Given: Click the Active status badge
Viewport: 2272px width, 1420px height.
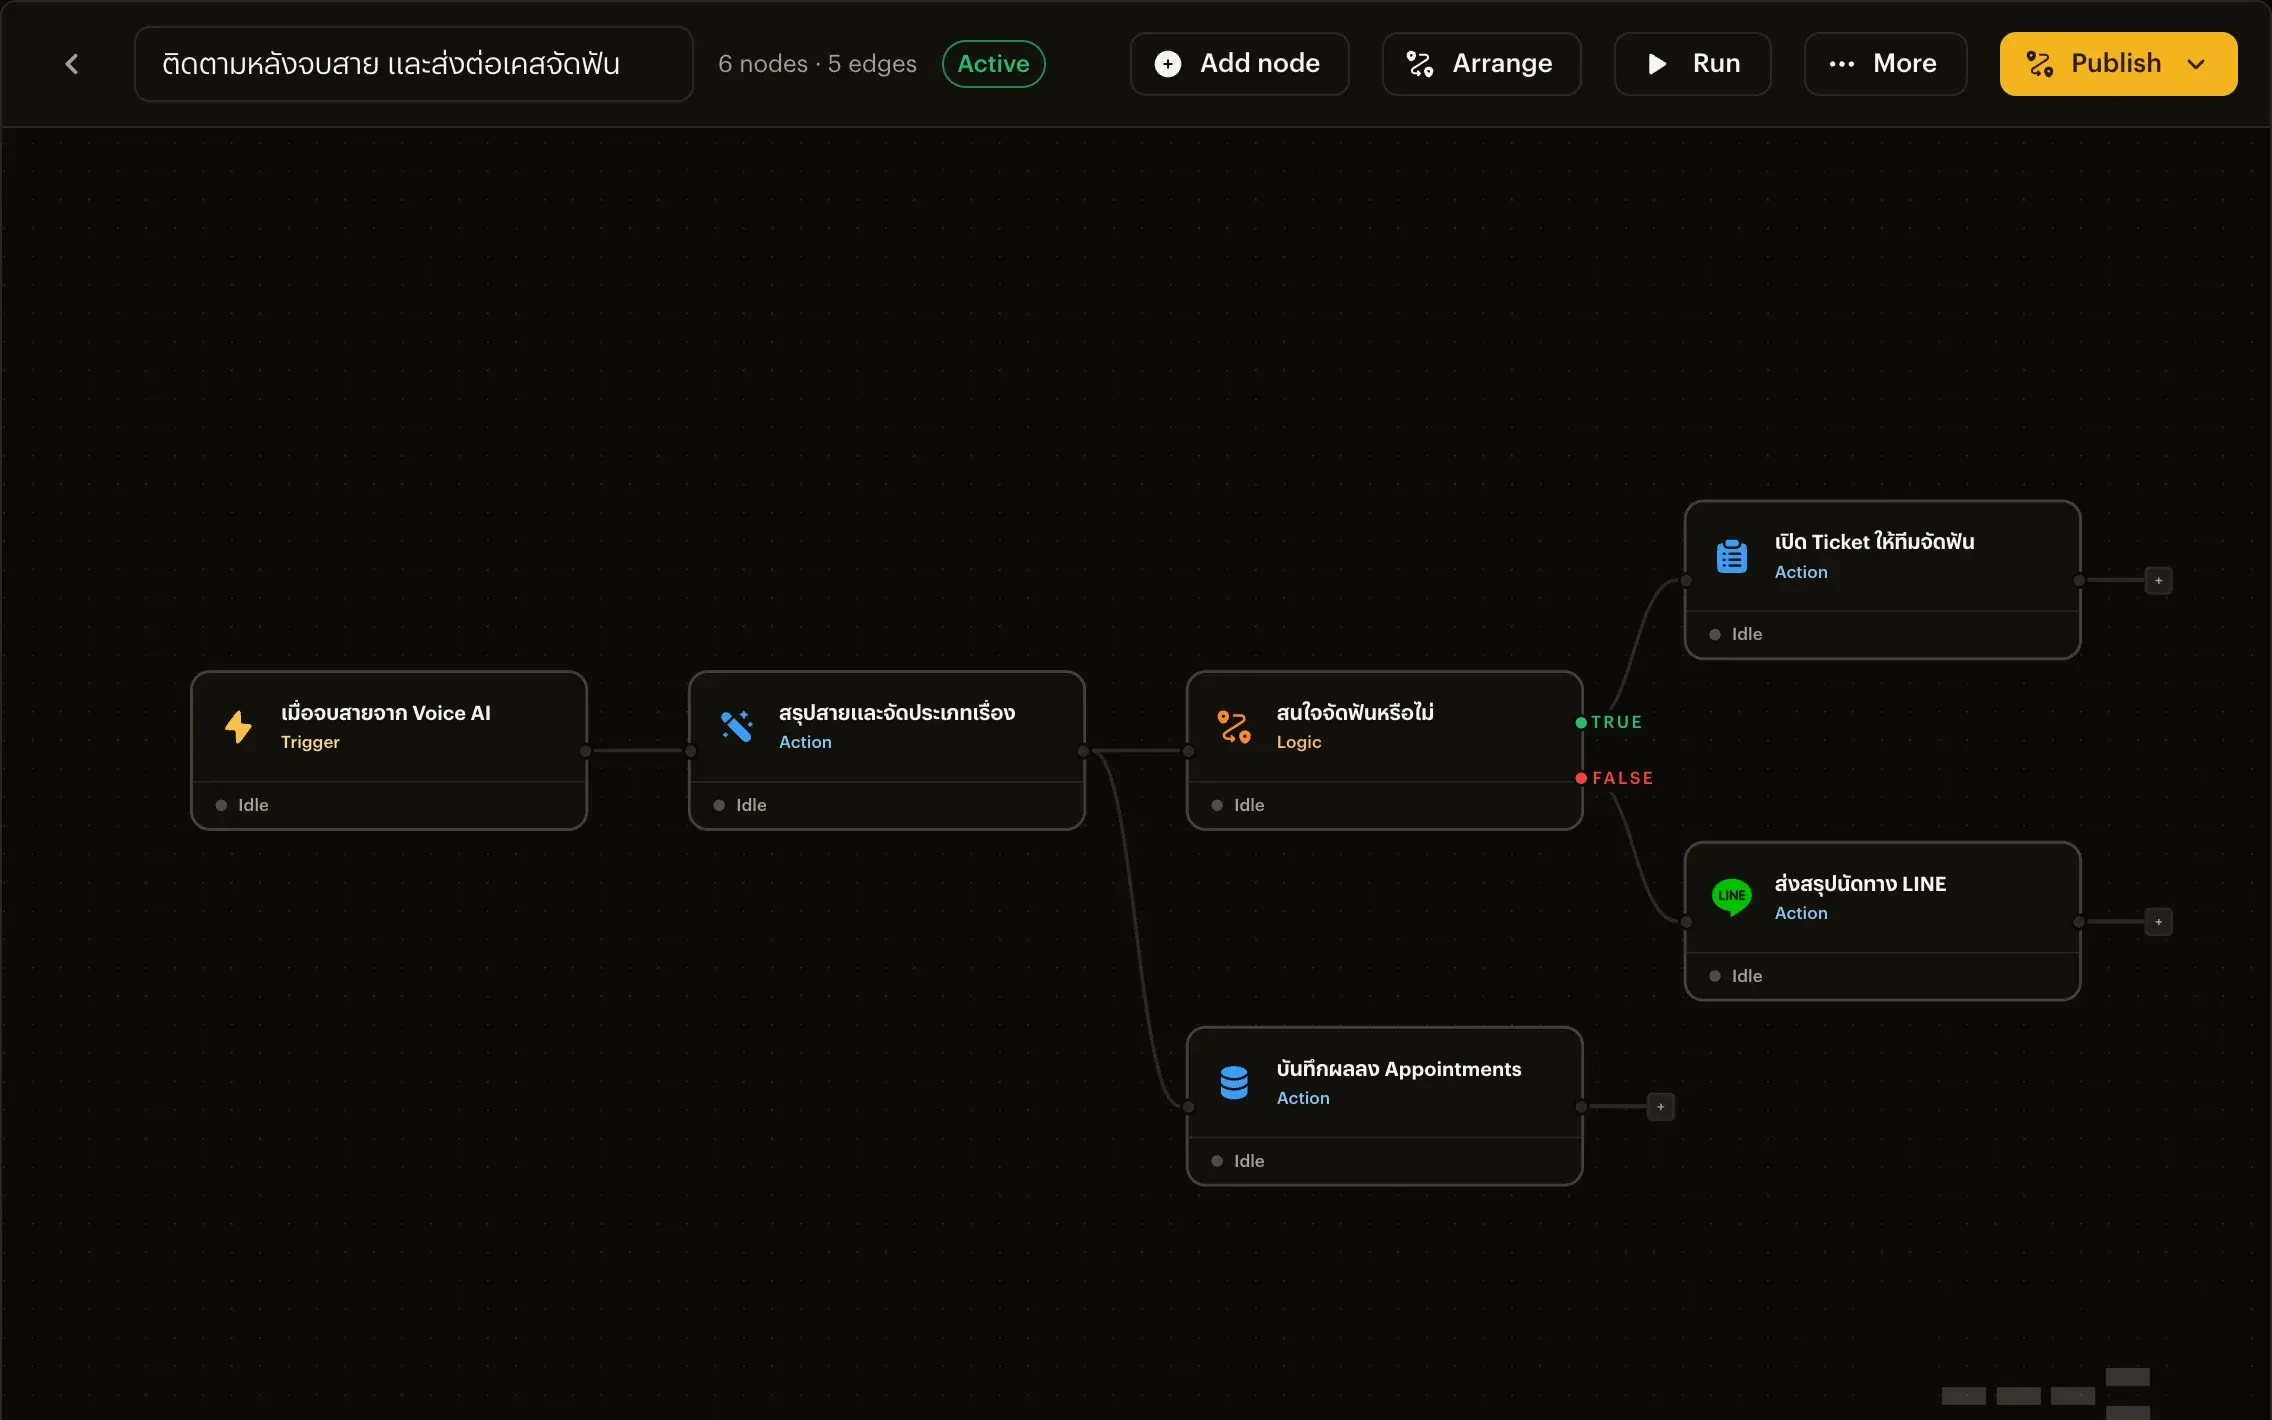Looking at the screenshot, I should pyautogui.click(x=993, y=64).
